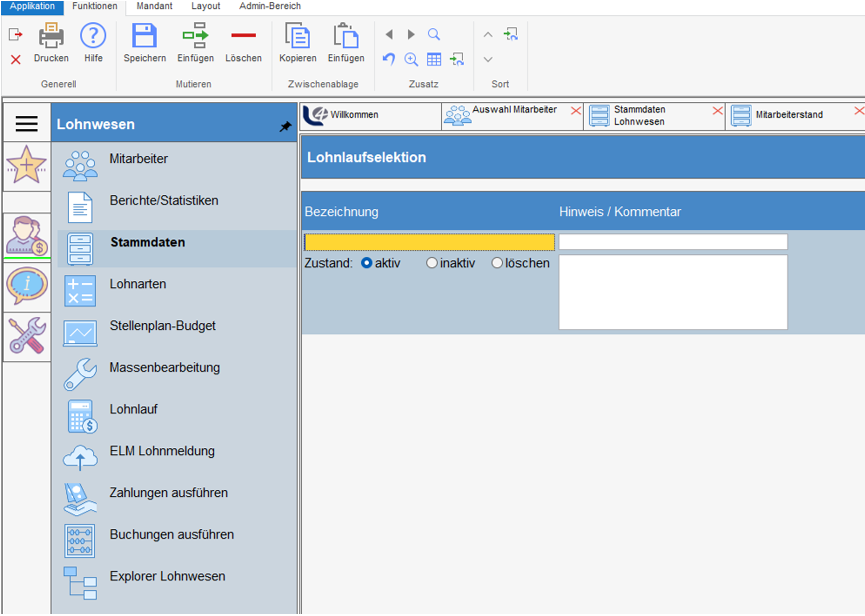The width and height of the screenshot is (865, 616).
Task: Open Zahlungen ausführen entry
Action: click(x=168, y=493)
